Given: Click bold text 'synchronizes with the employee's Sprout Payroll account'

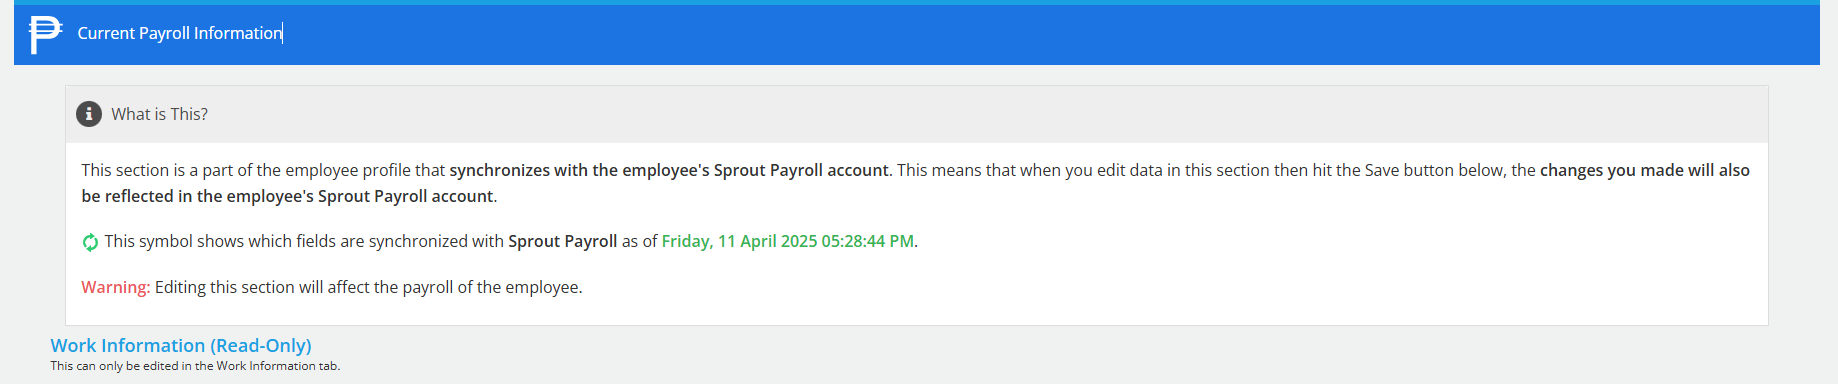Looking at the screenshot, I should [669, 170].
